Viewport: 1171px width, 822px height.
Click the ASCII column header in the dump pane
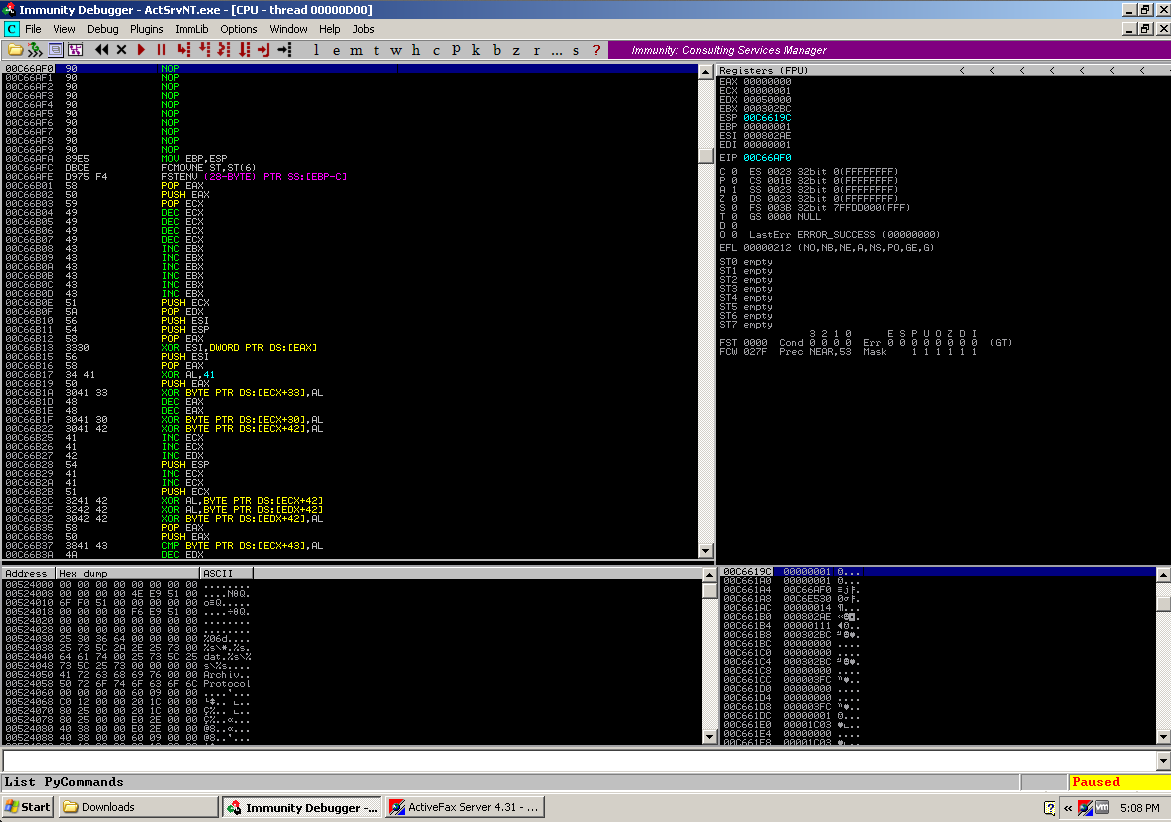tap(227, 573)
